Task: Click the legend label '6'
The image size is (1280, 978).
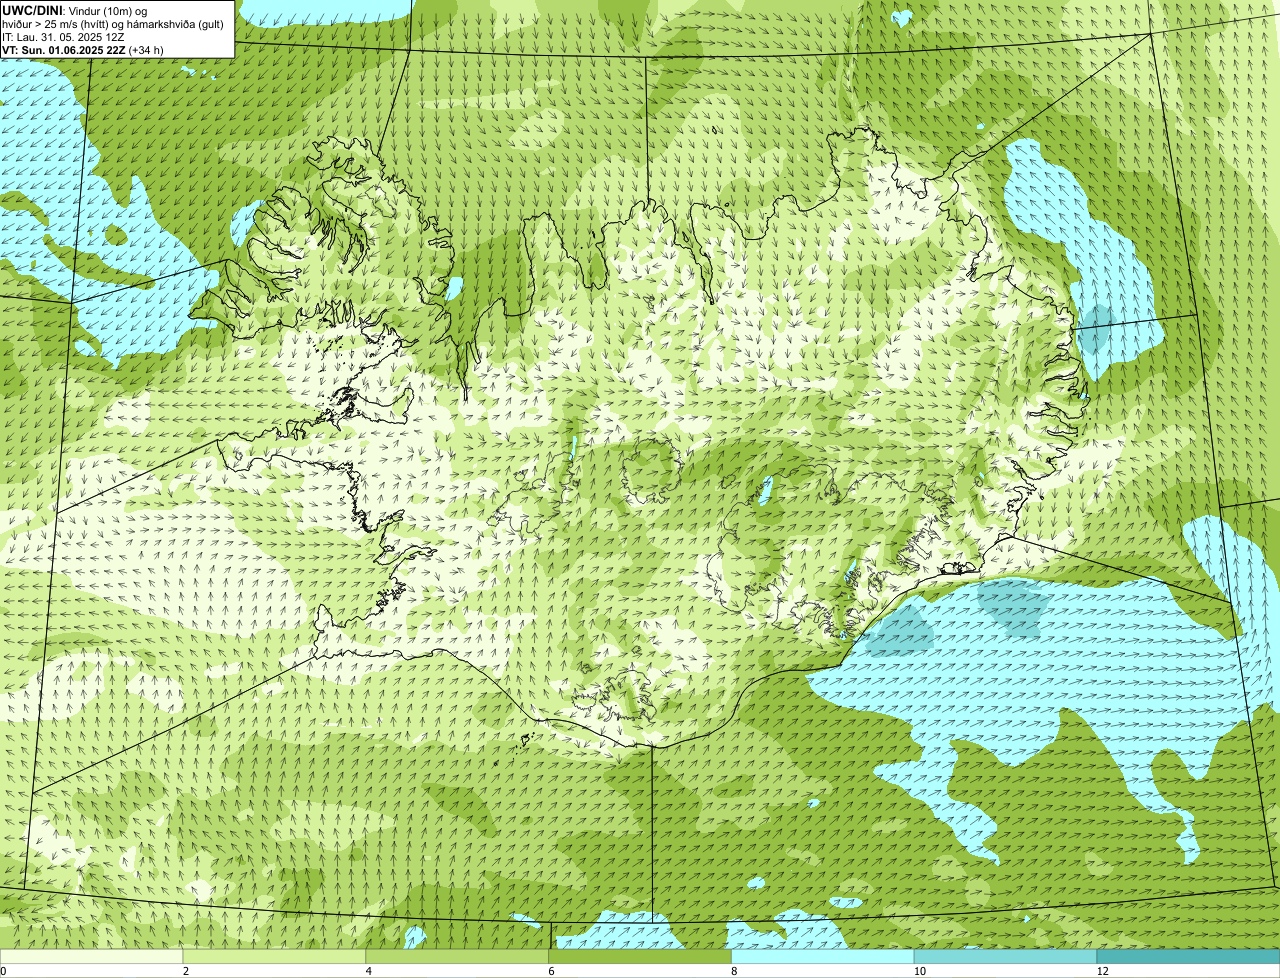Action: coord(552,971)
